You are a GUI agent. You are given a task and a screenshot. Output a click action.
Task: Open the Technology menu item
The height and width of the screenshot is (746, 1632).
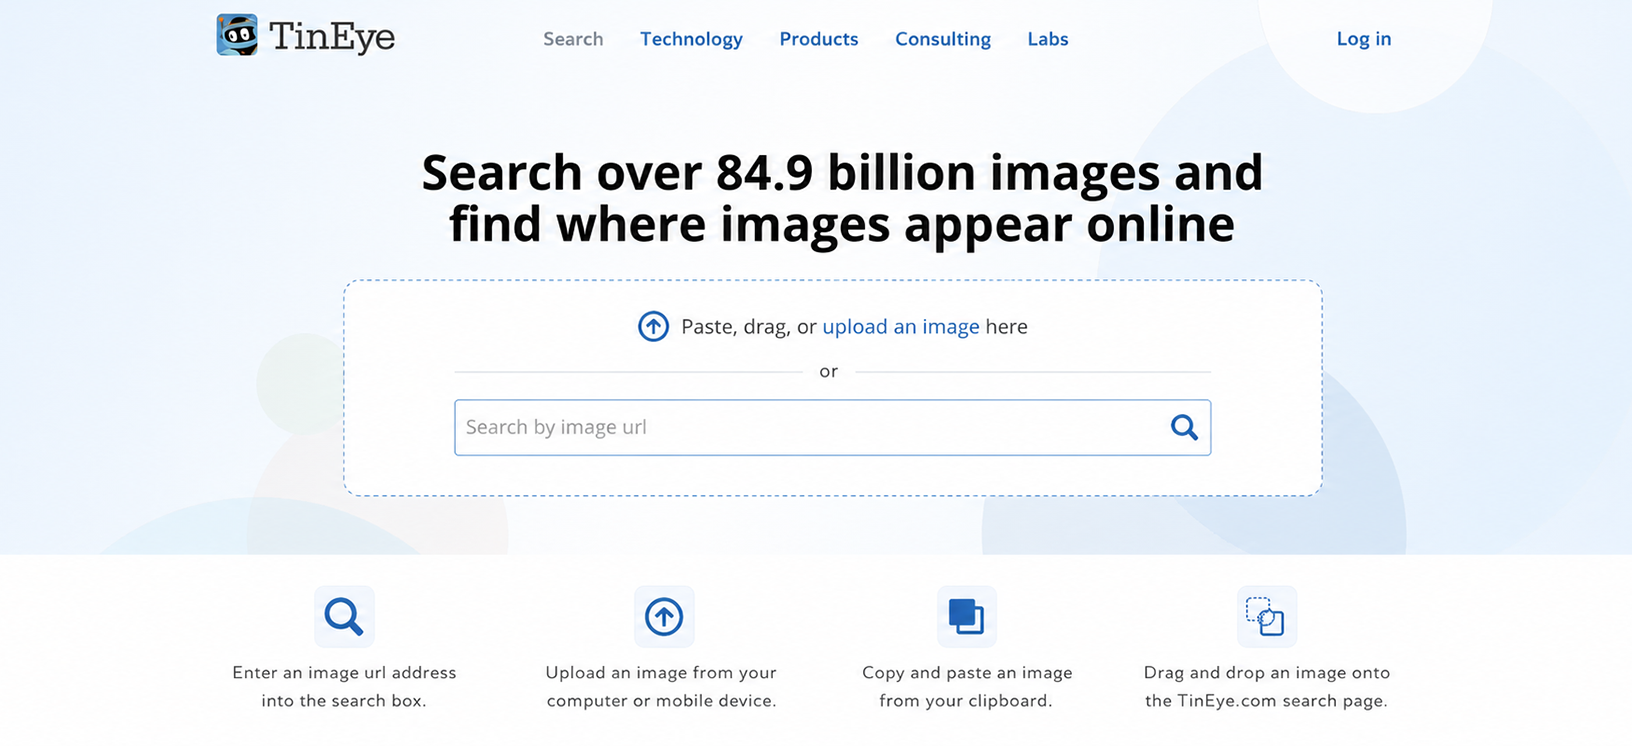[x=691, y=39]
